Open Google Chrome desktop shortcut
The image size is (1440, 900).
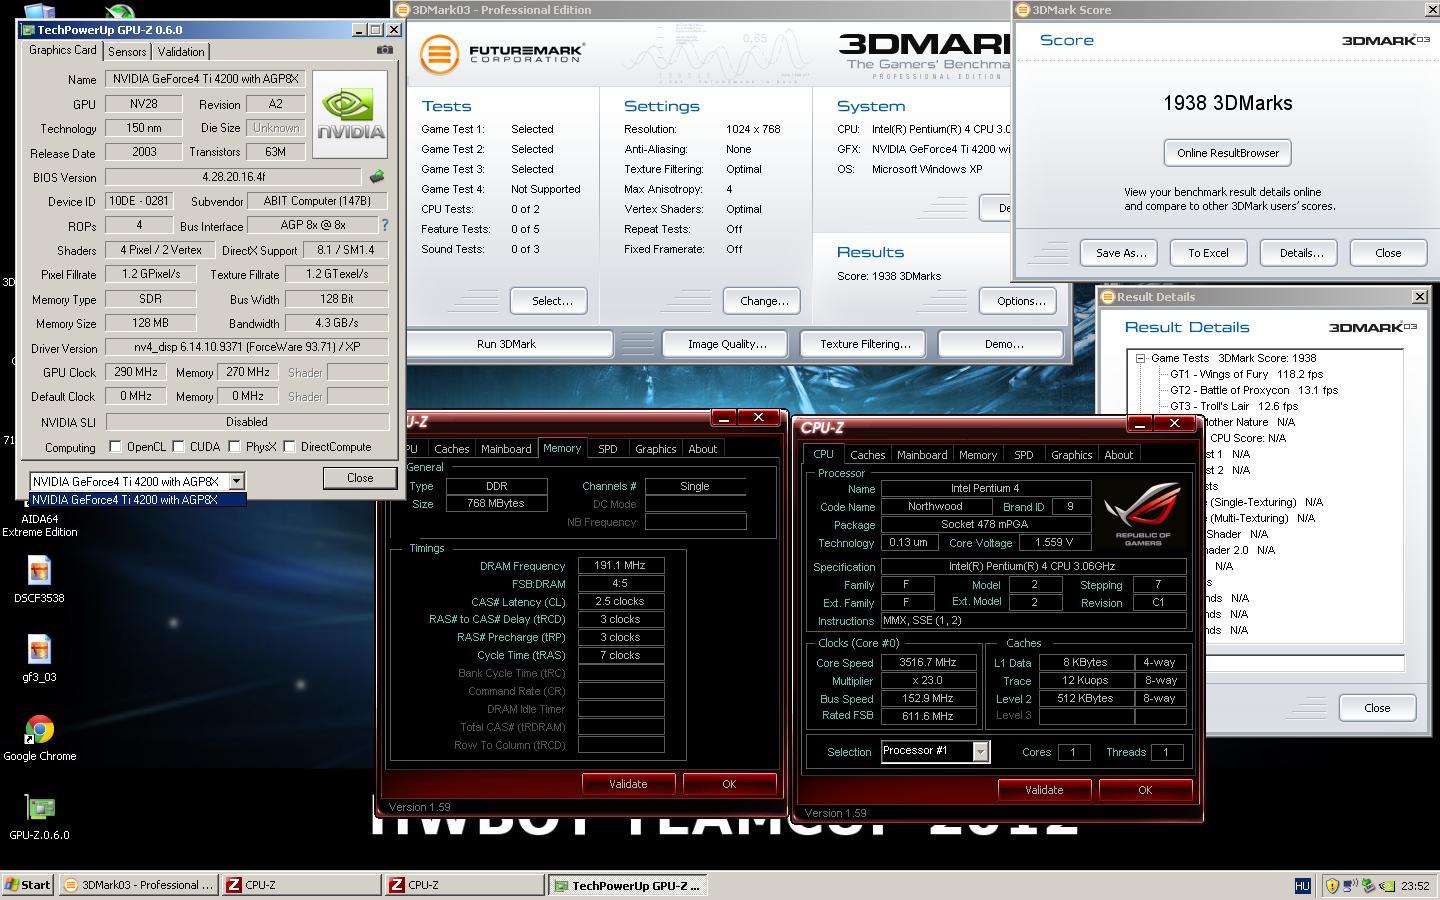(x=39, y=738)
